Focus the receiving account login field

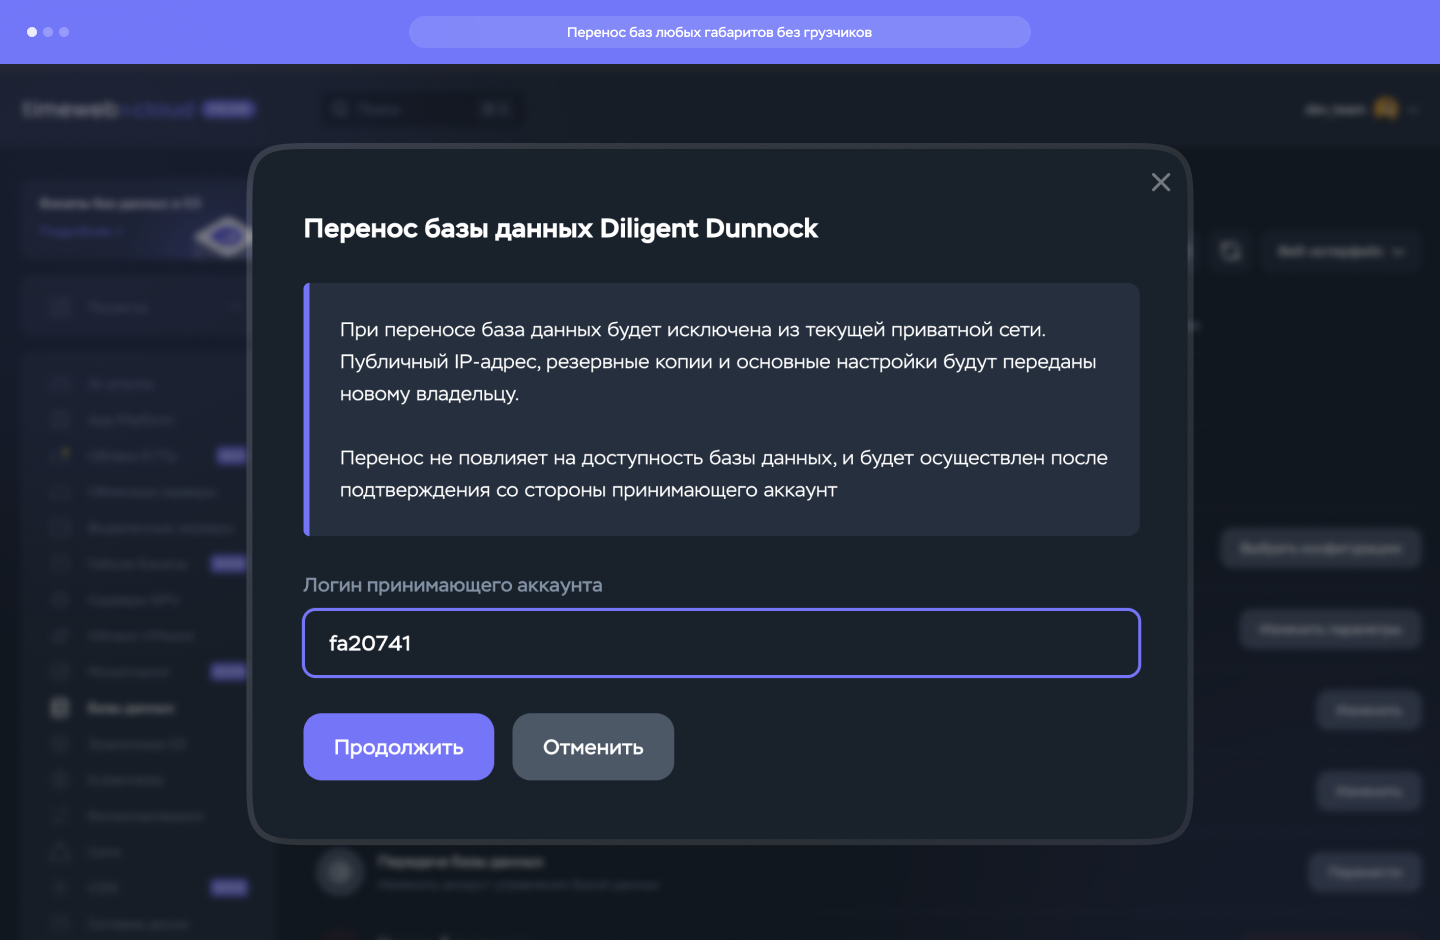pos(720,643)
